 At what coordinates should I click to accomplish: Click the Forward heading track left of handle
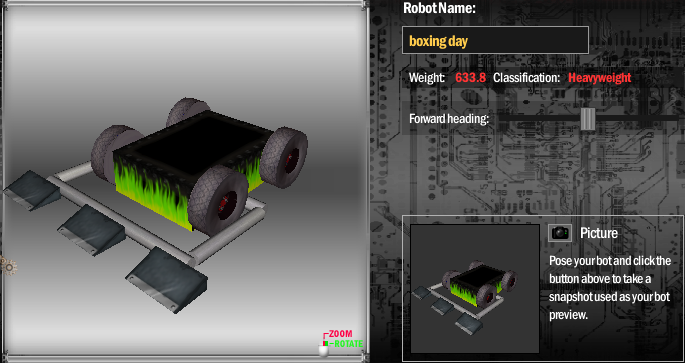pos(539,118)
